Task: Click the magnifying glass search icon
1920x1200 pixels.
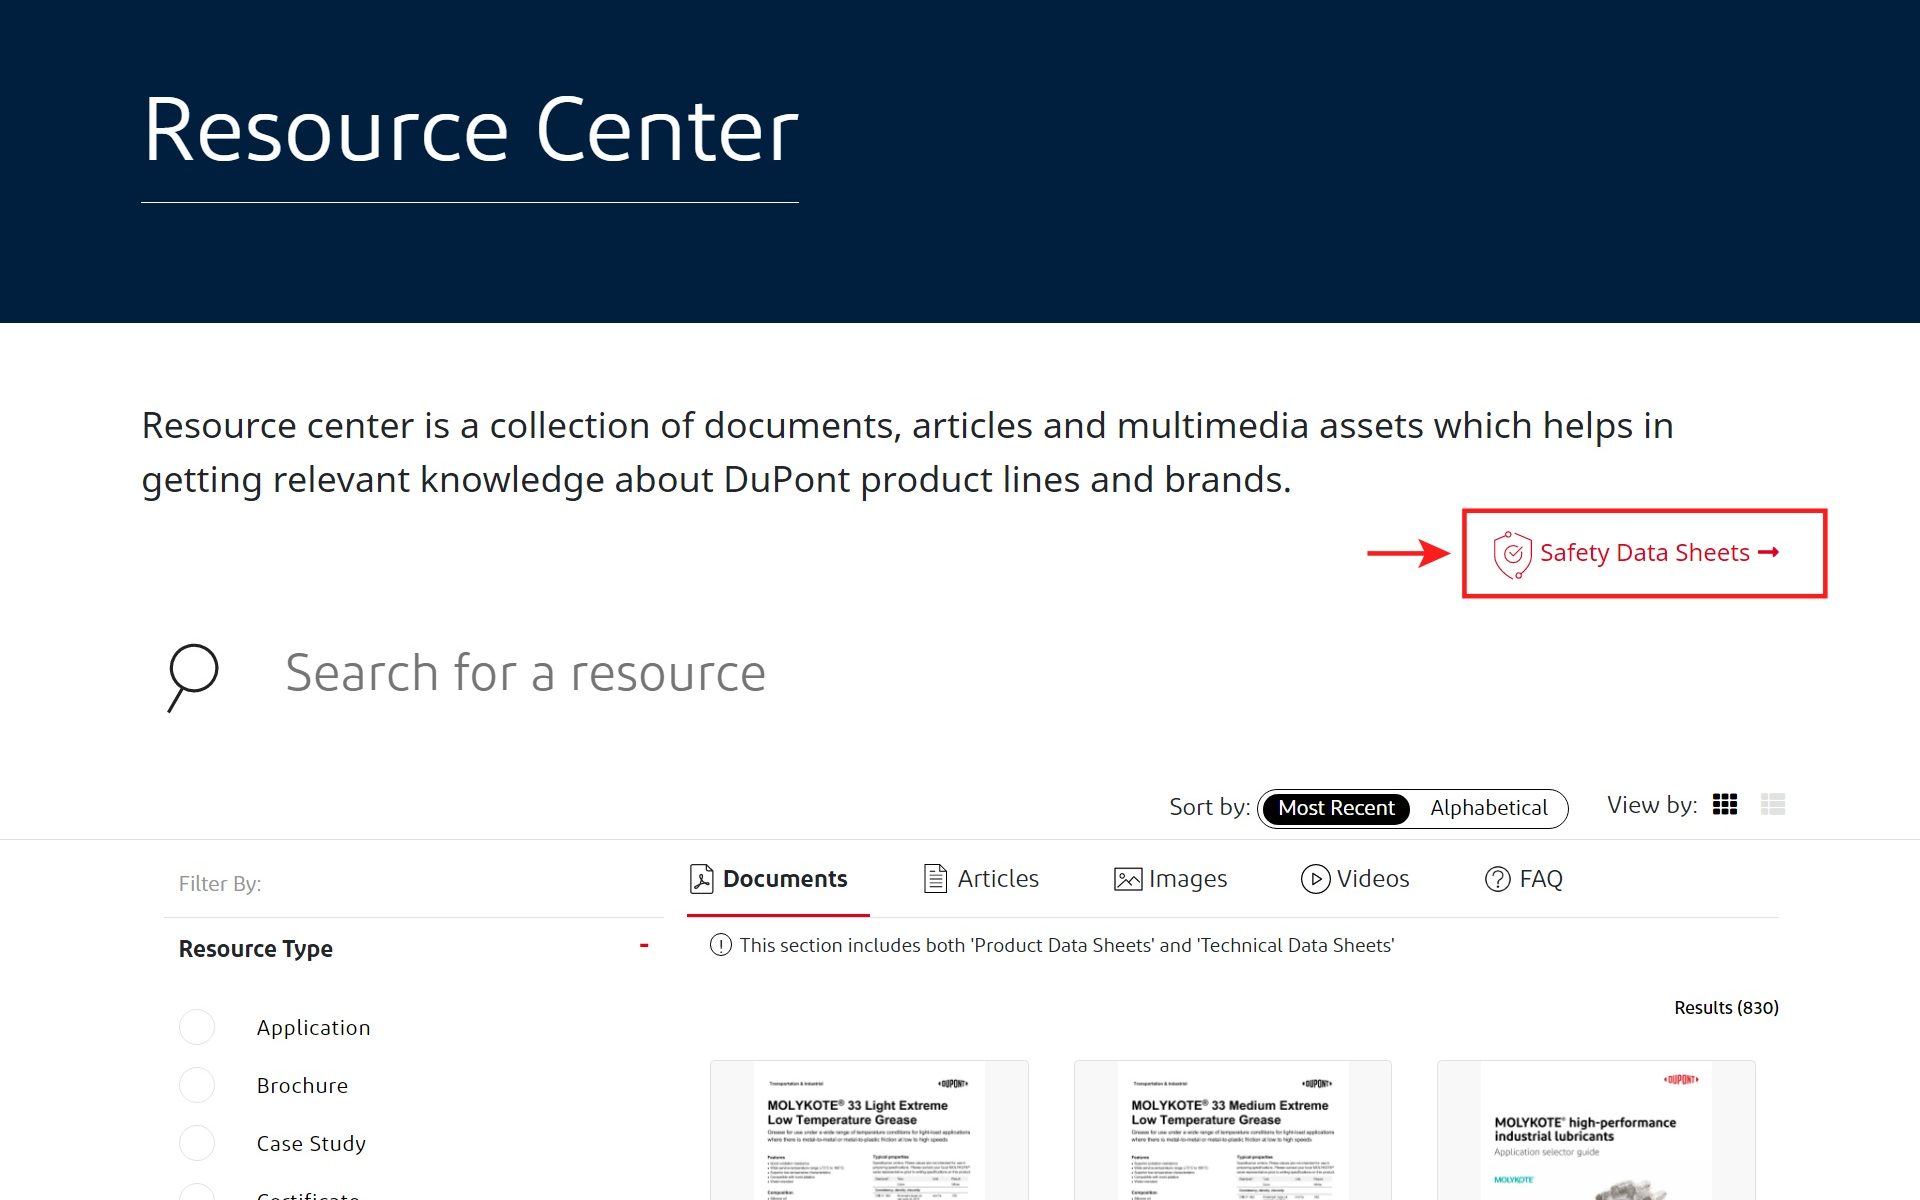Action: pos(193,677)
